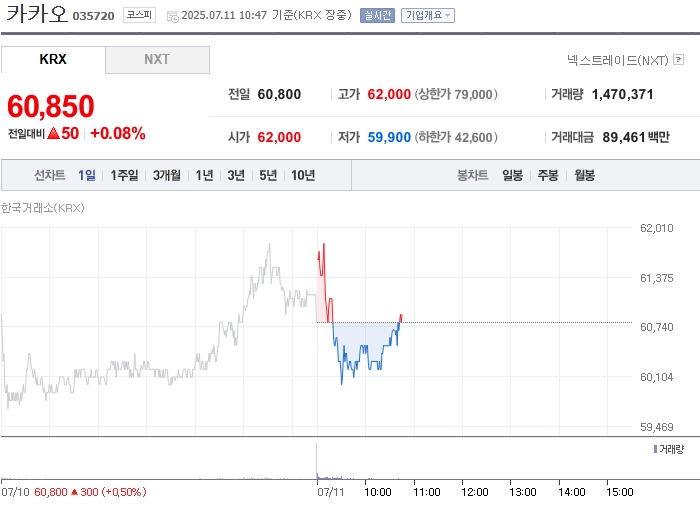Screen dimensions: 700x515
Task: Click the 07/11 date axis label
Action: pos(331,492)
